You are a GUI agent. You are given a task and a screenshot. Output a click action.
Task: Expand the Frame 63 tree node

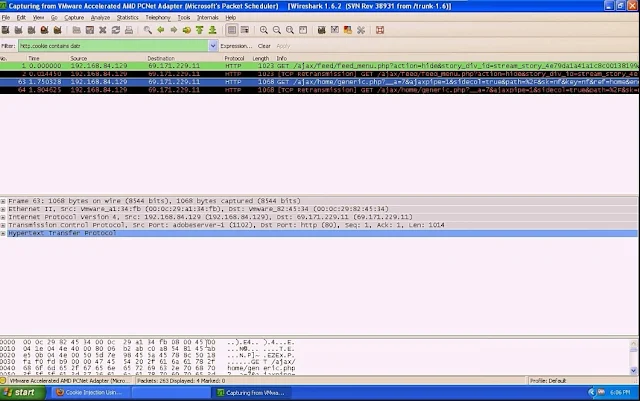pos(3,201)
